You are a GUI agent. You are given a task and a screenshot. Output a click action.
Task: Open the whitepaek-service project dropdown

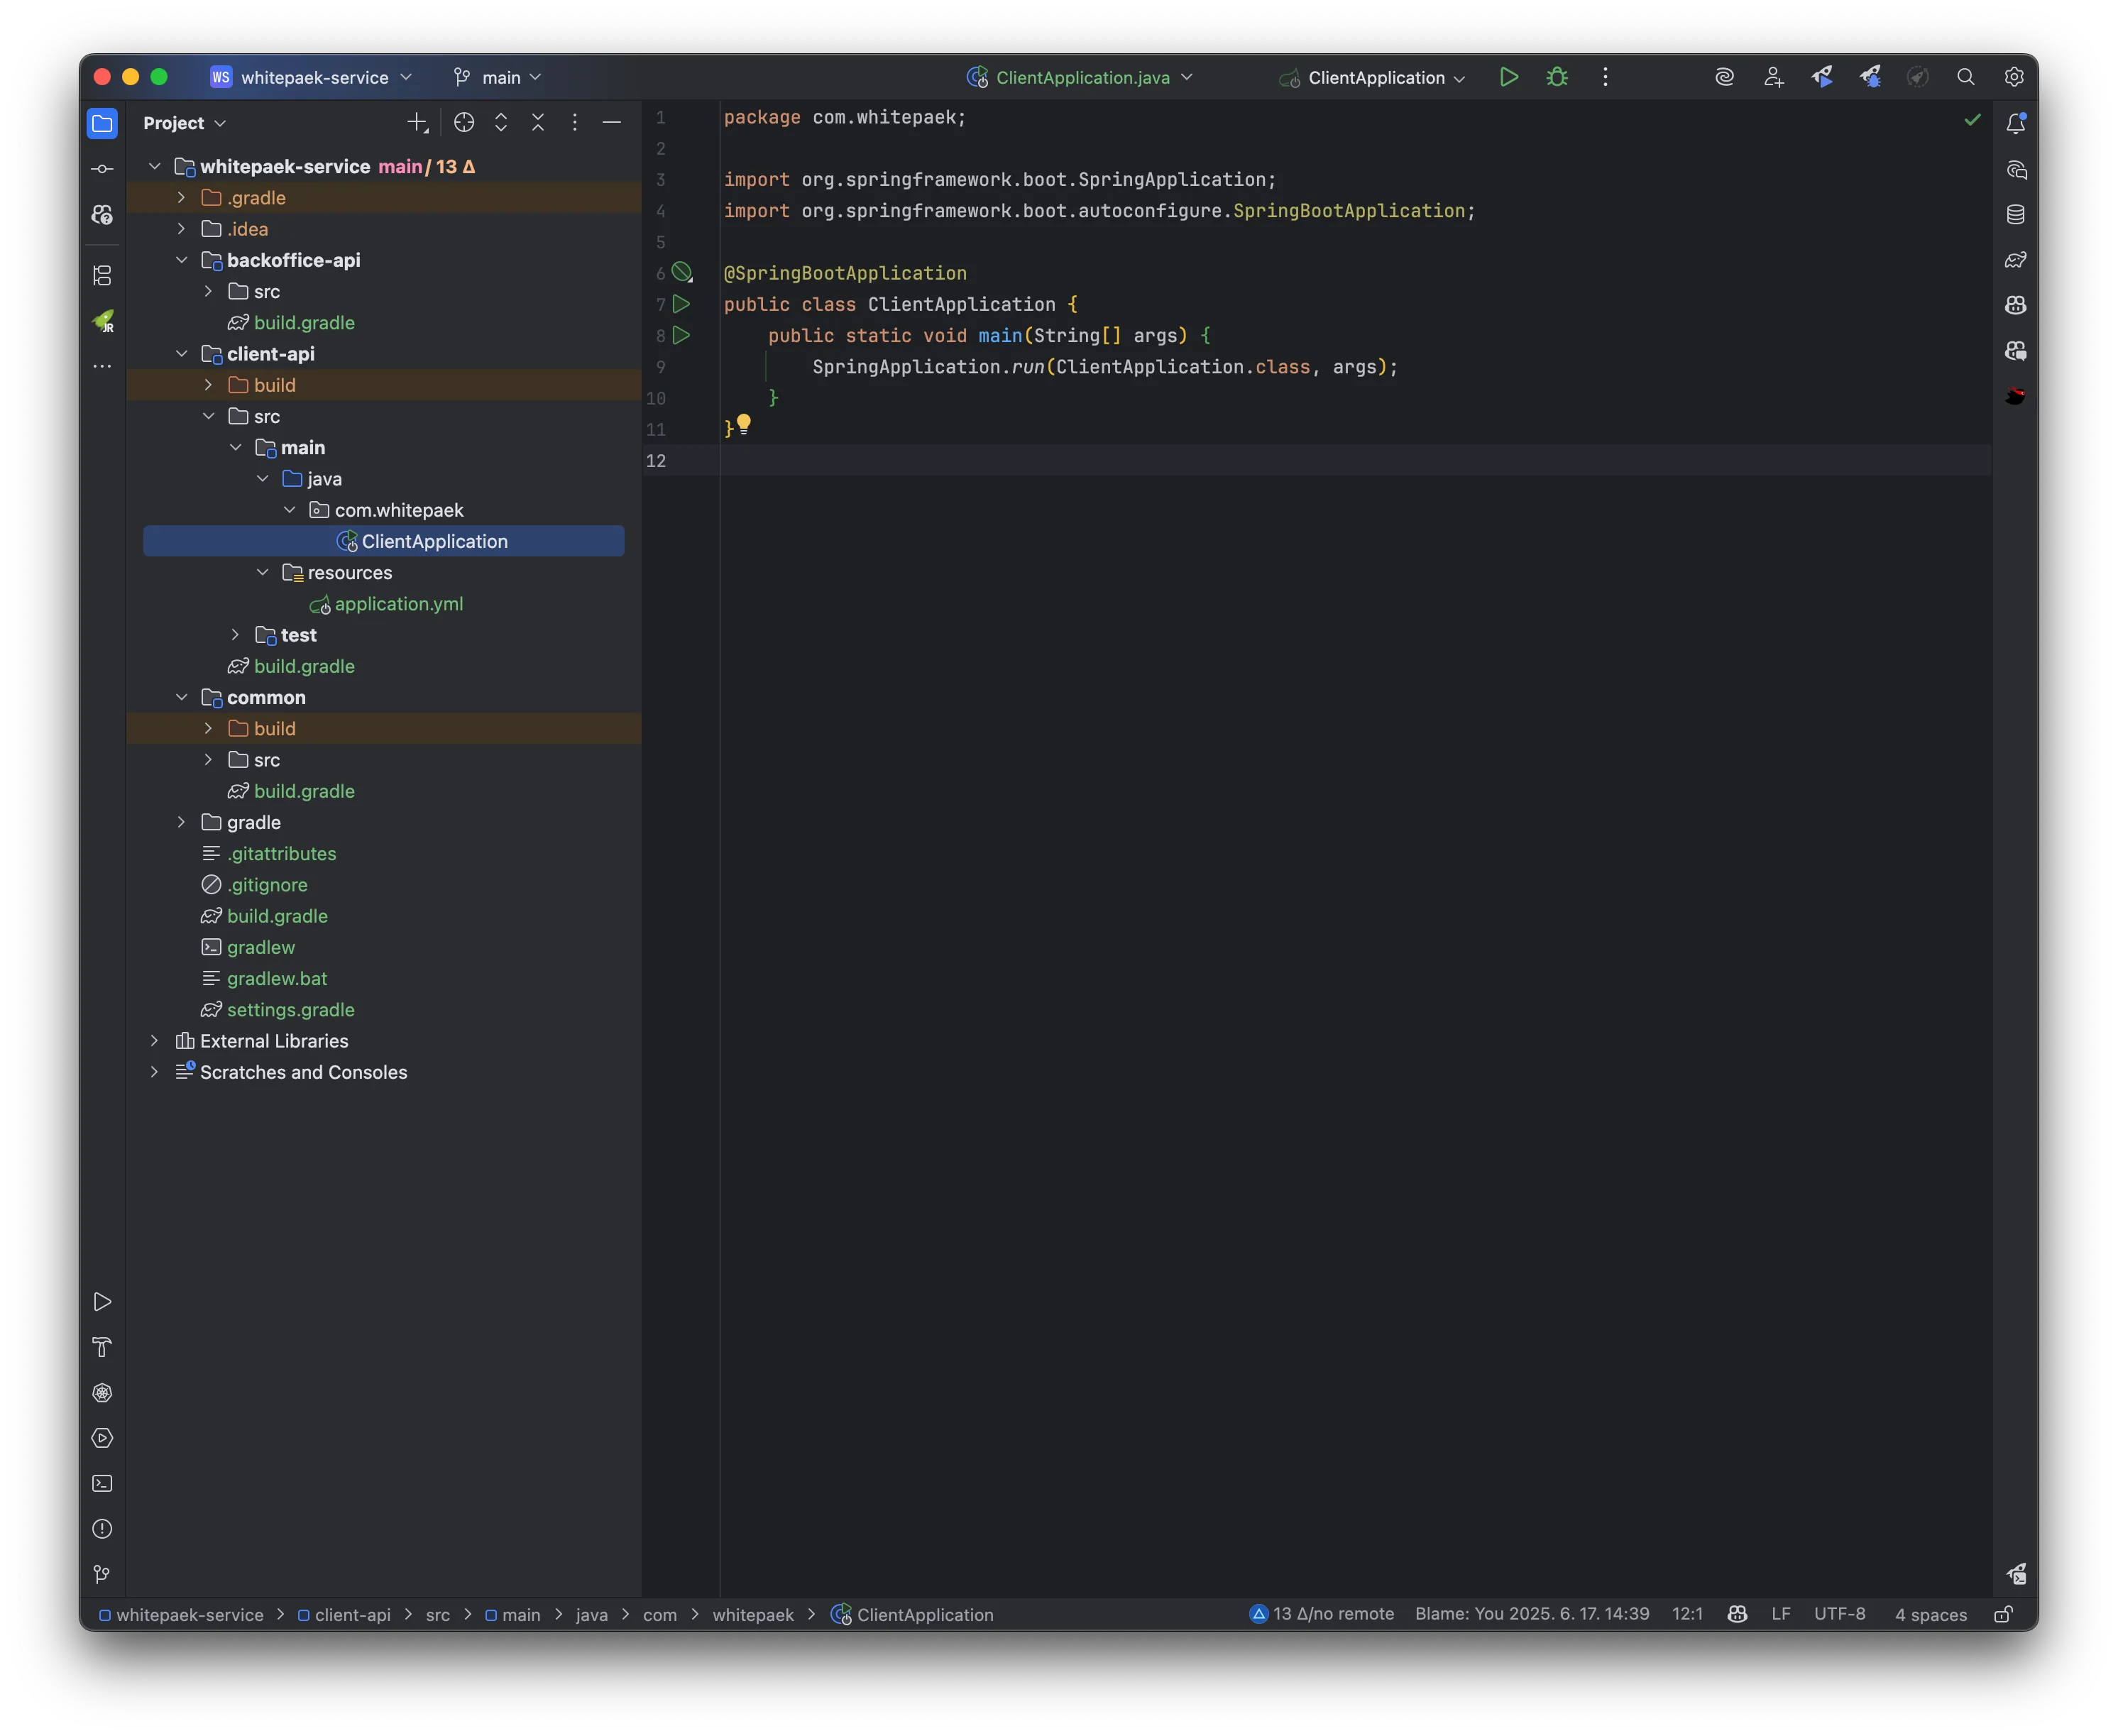312,77
